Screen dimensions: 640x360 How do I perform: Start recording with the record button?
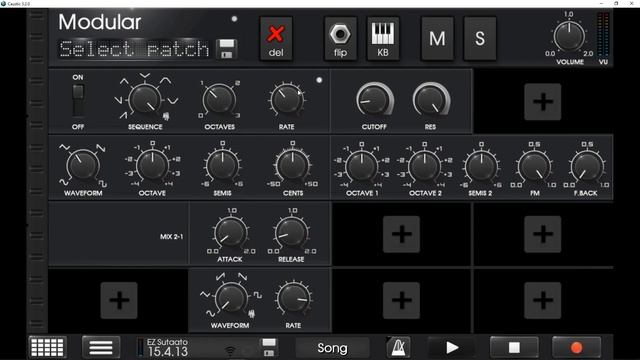click(x=576, y=347)
